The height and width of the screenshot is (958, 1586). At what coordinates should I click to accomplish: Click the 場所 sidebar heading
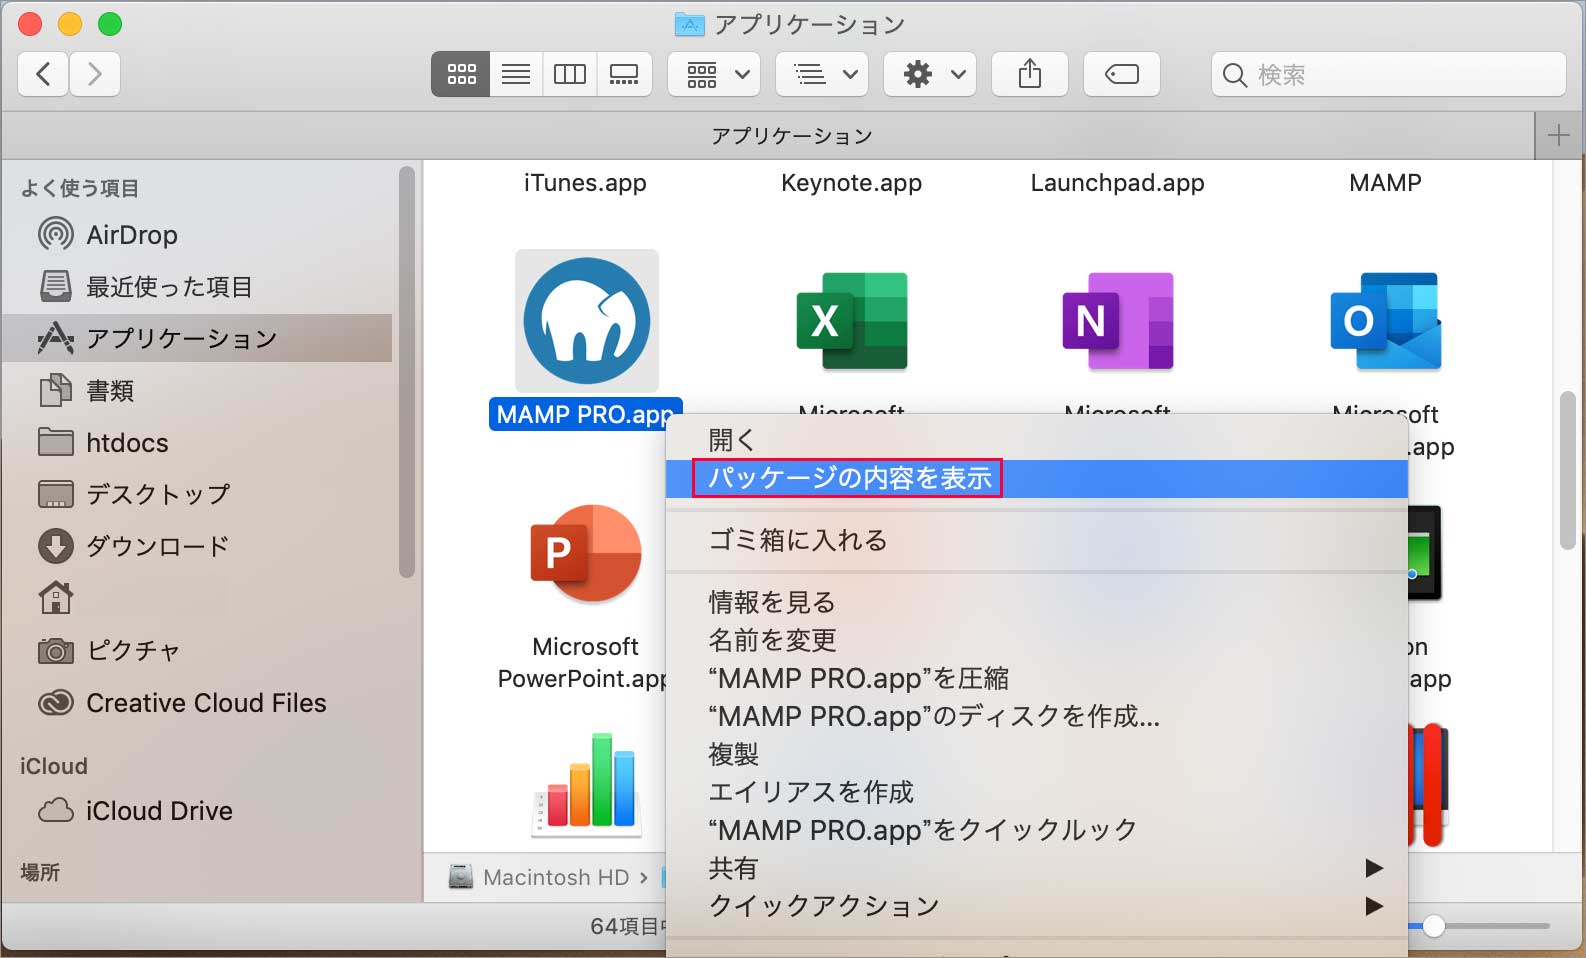(x=40, y=872)
